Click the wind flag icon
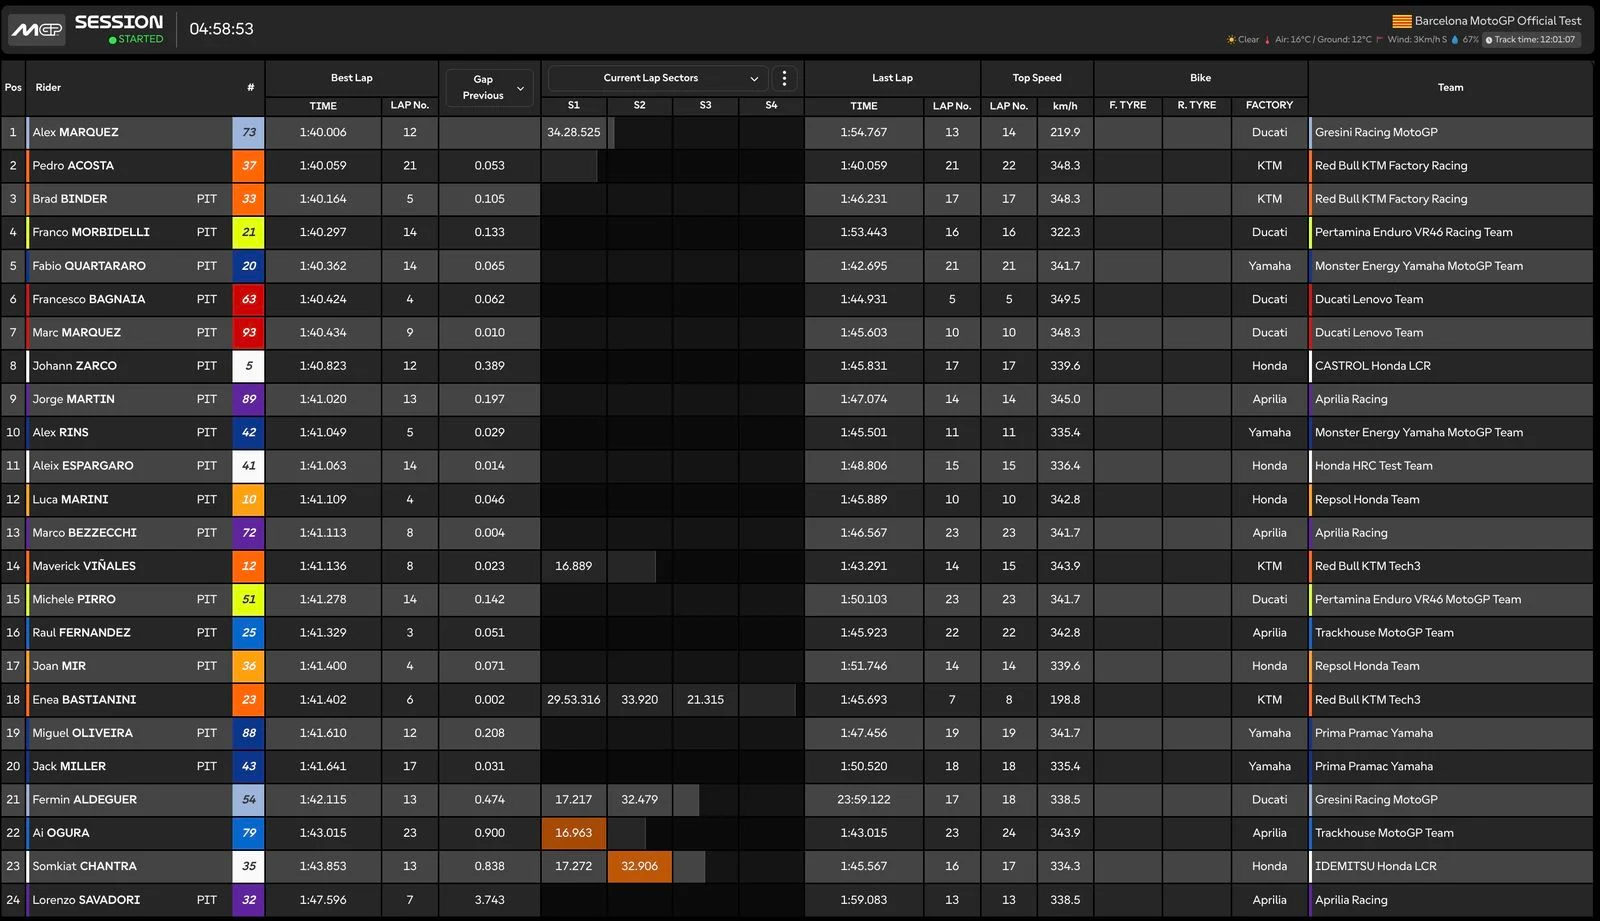 click(1380, 40)
